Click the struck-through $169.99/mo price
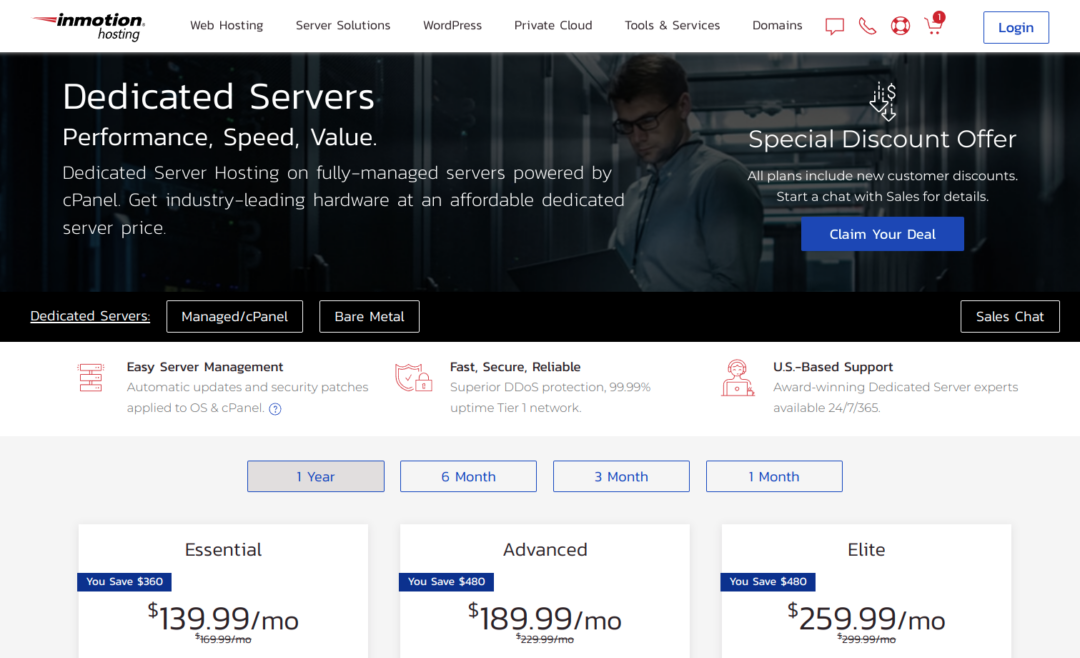The width and height of the screenshot is (1080, 658). coord(223,639)
